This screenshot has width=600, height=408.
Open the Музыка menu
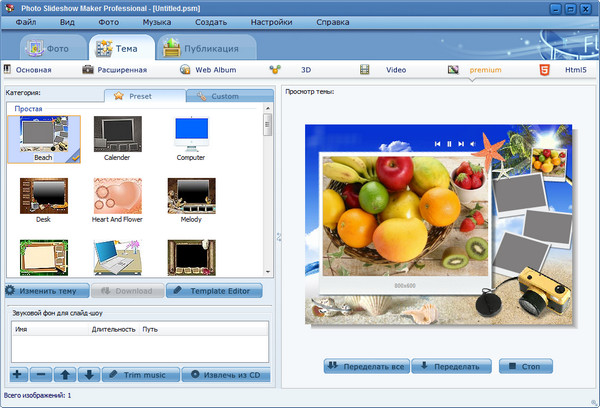tap(157, 22)
